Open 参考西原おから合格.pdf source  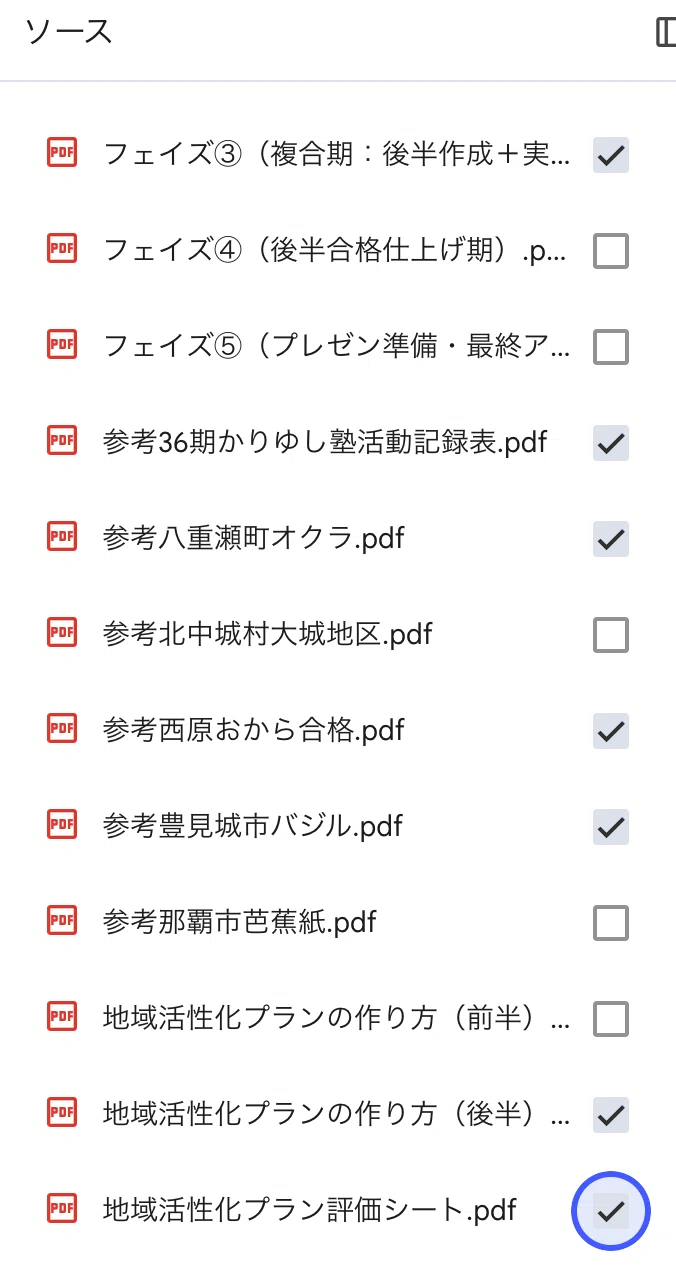(254, 729)
